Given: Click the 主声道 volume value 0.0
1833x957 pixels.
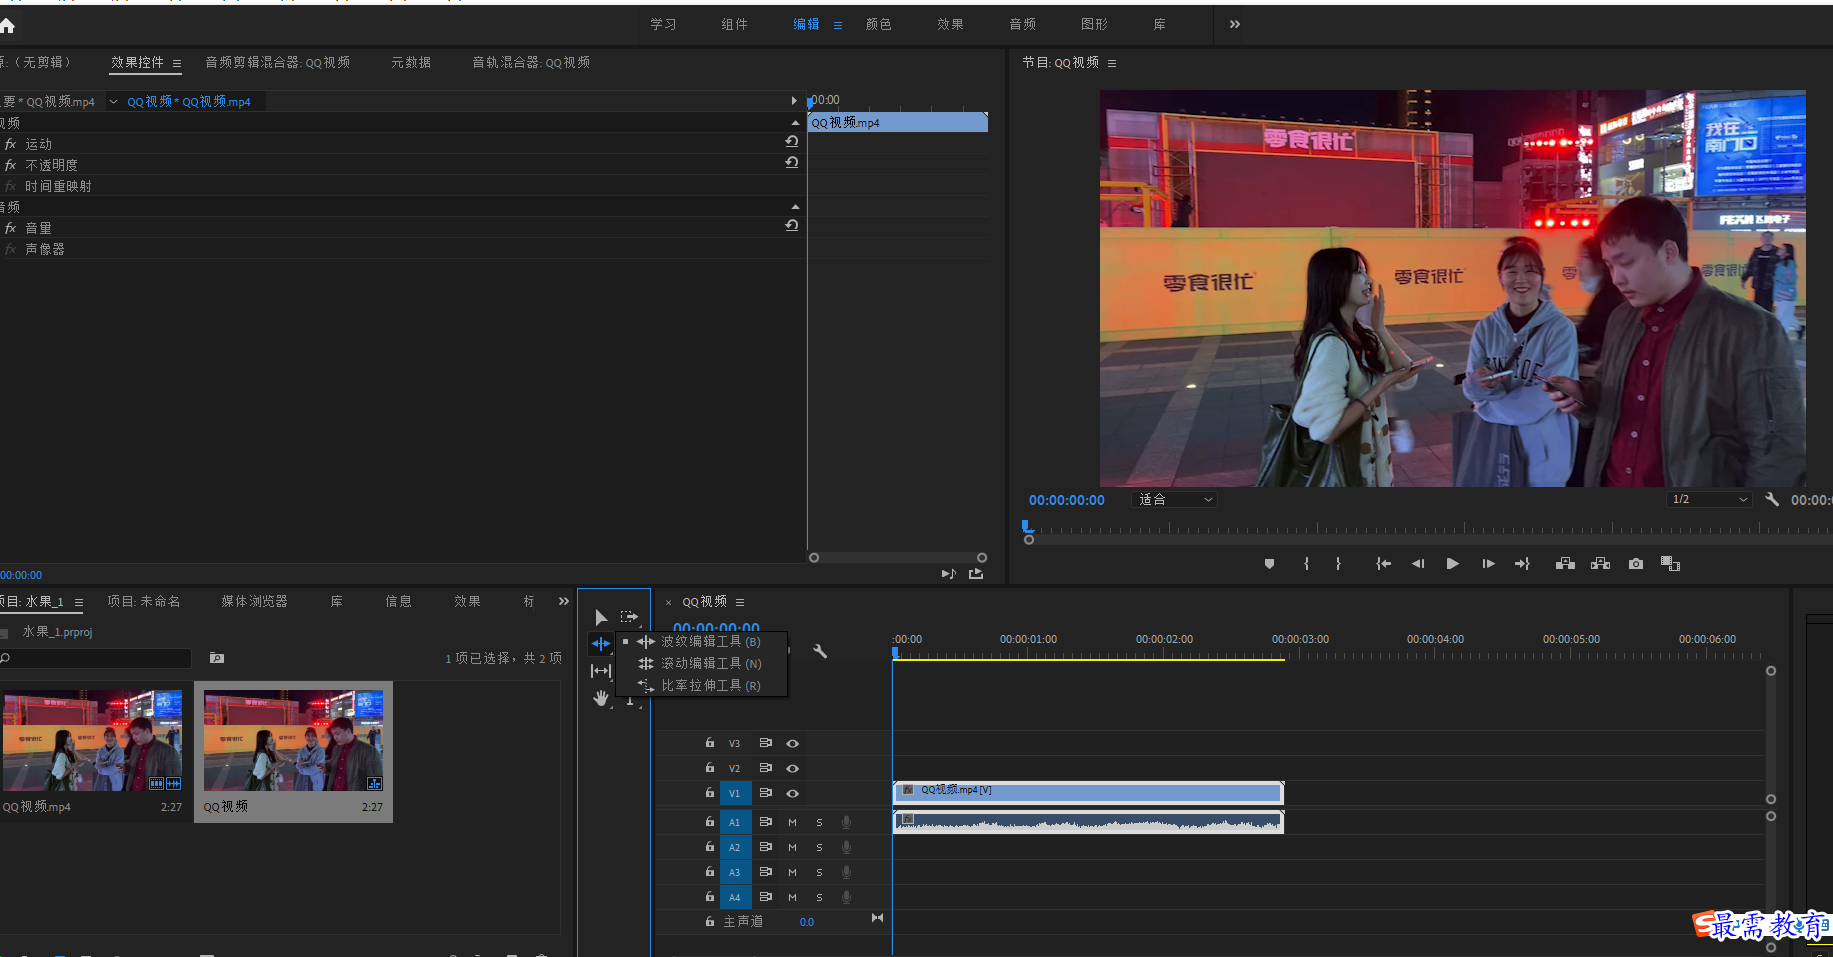Looking at the screenshot, I should pos(806,922).
